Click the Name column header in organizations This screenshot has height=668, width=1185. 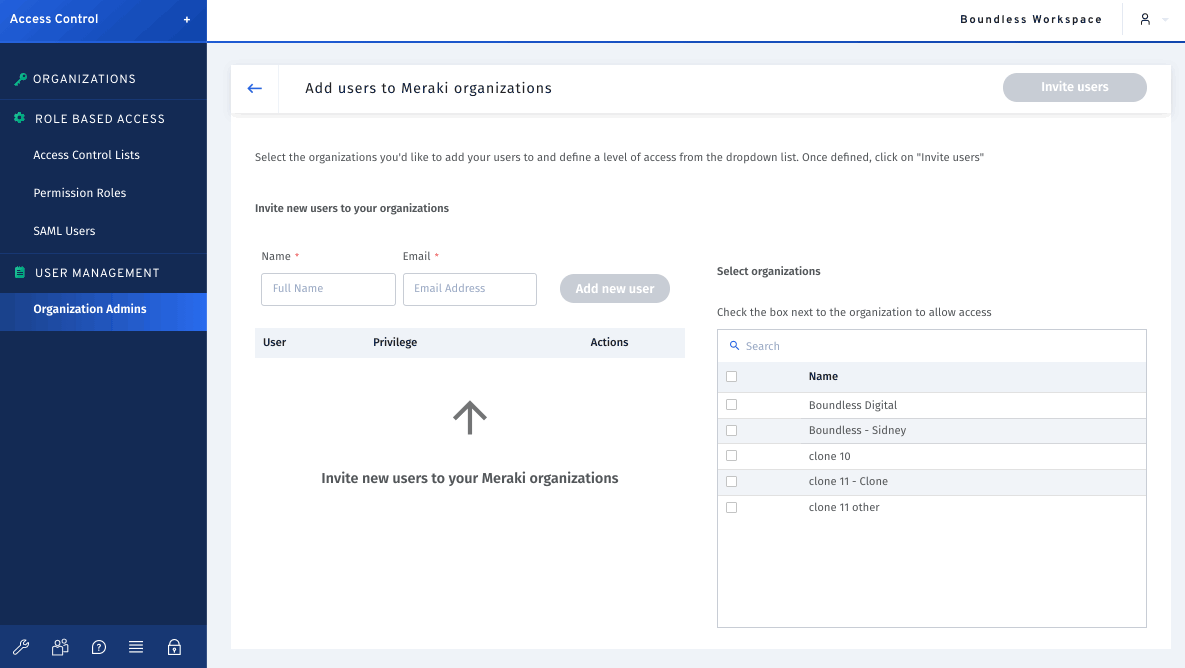823,376
